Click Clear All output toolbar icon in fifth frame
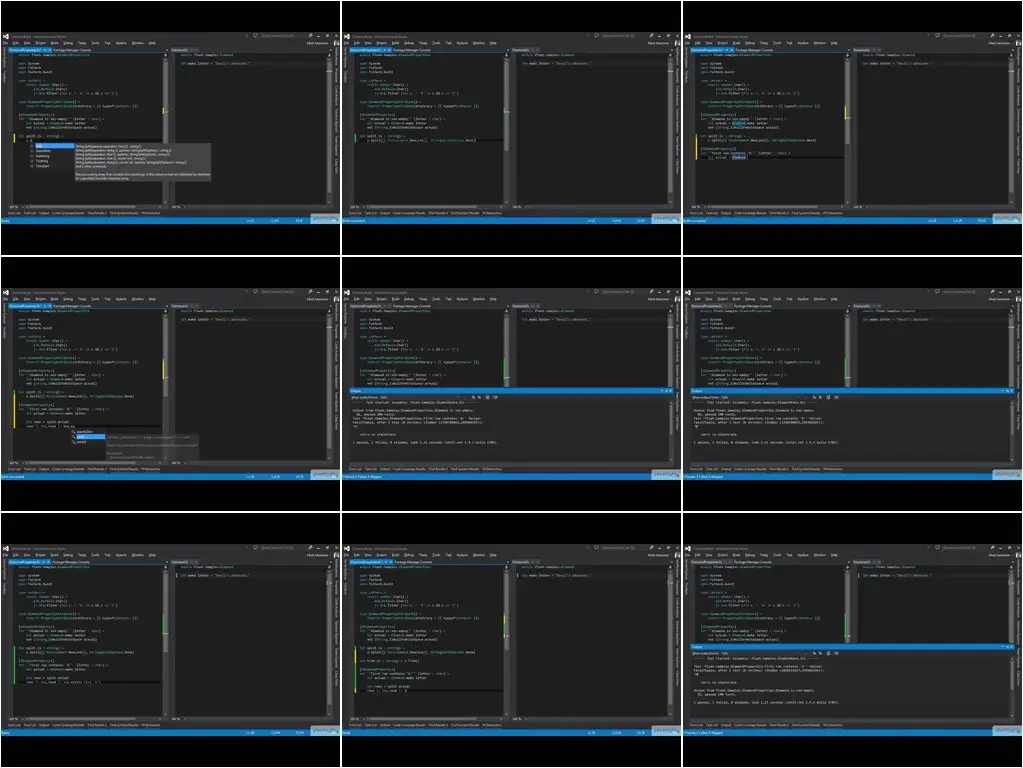Image resolution: width=1023 pixels, height=768 pixels. click(x=487, y=397)
